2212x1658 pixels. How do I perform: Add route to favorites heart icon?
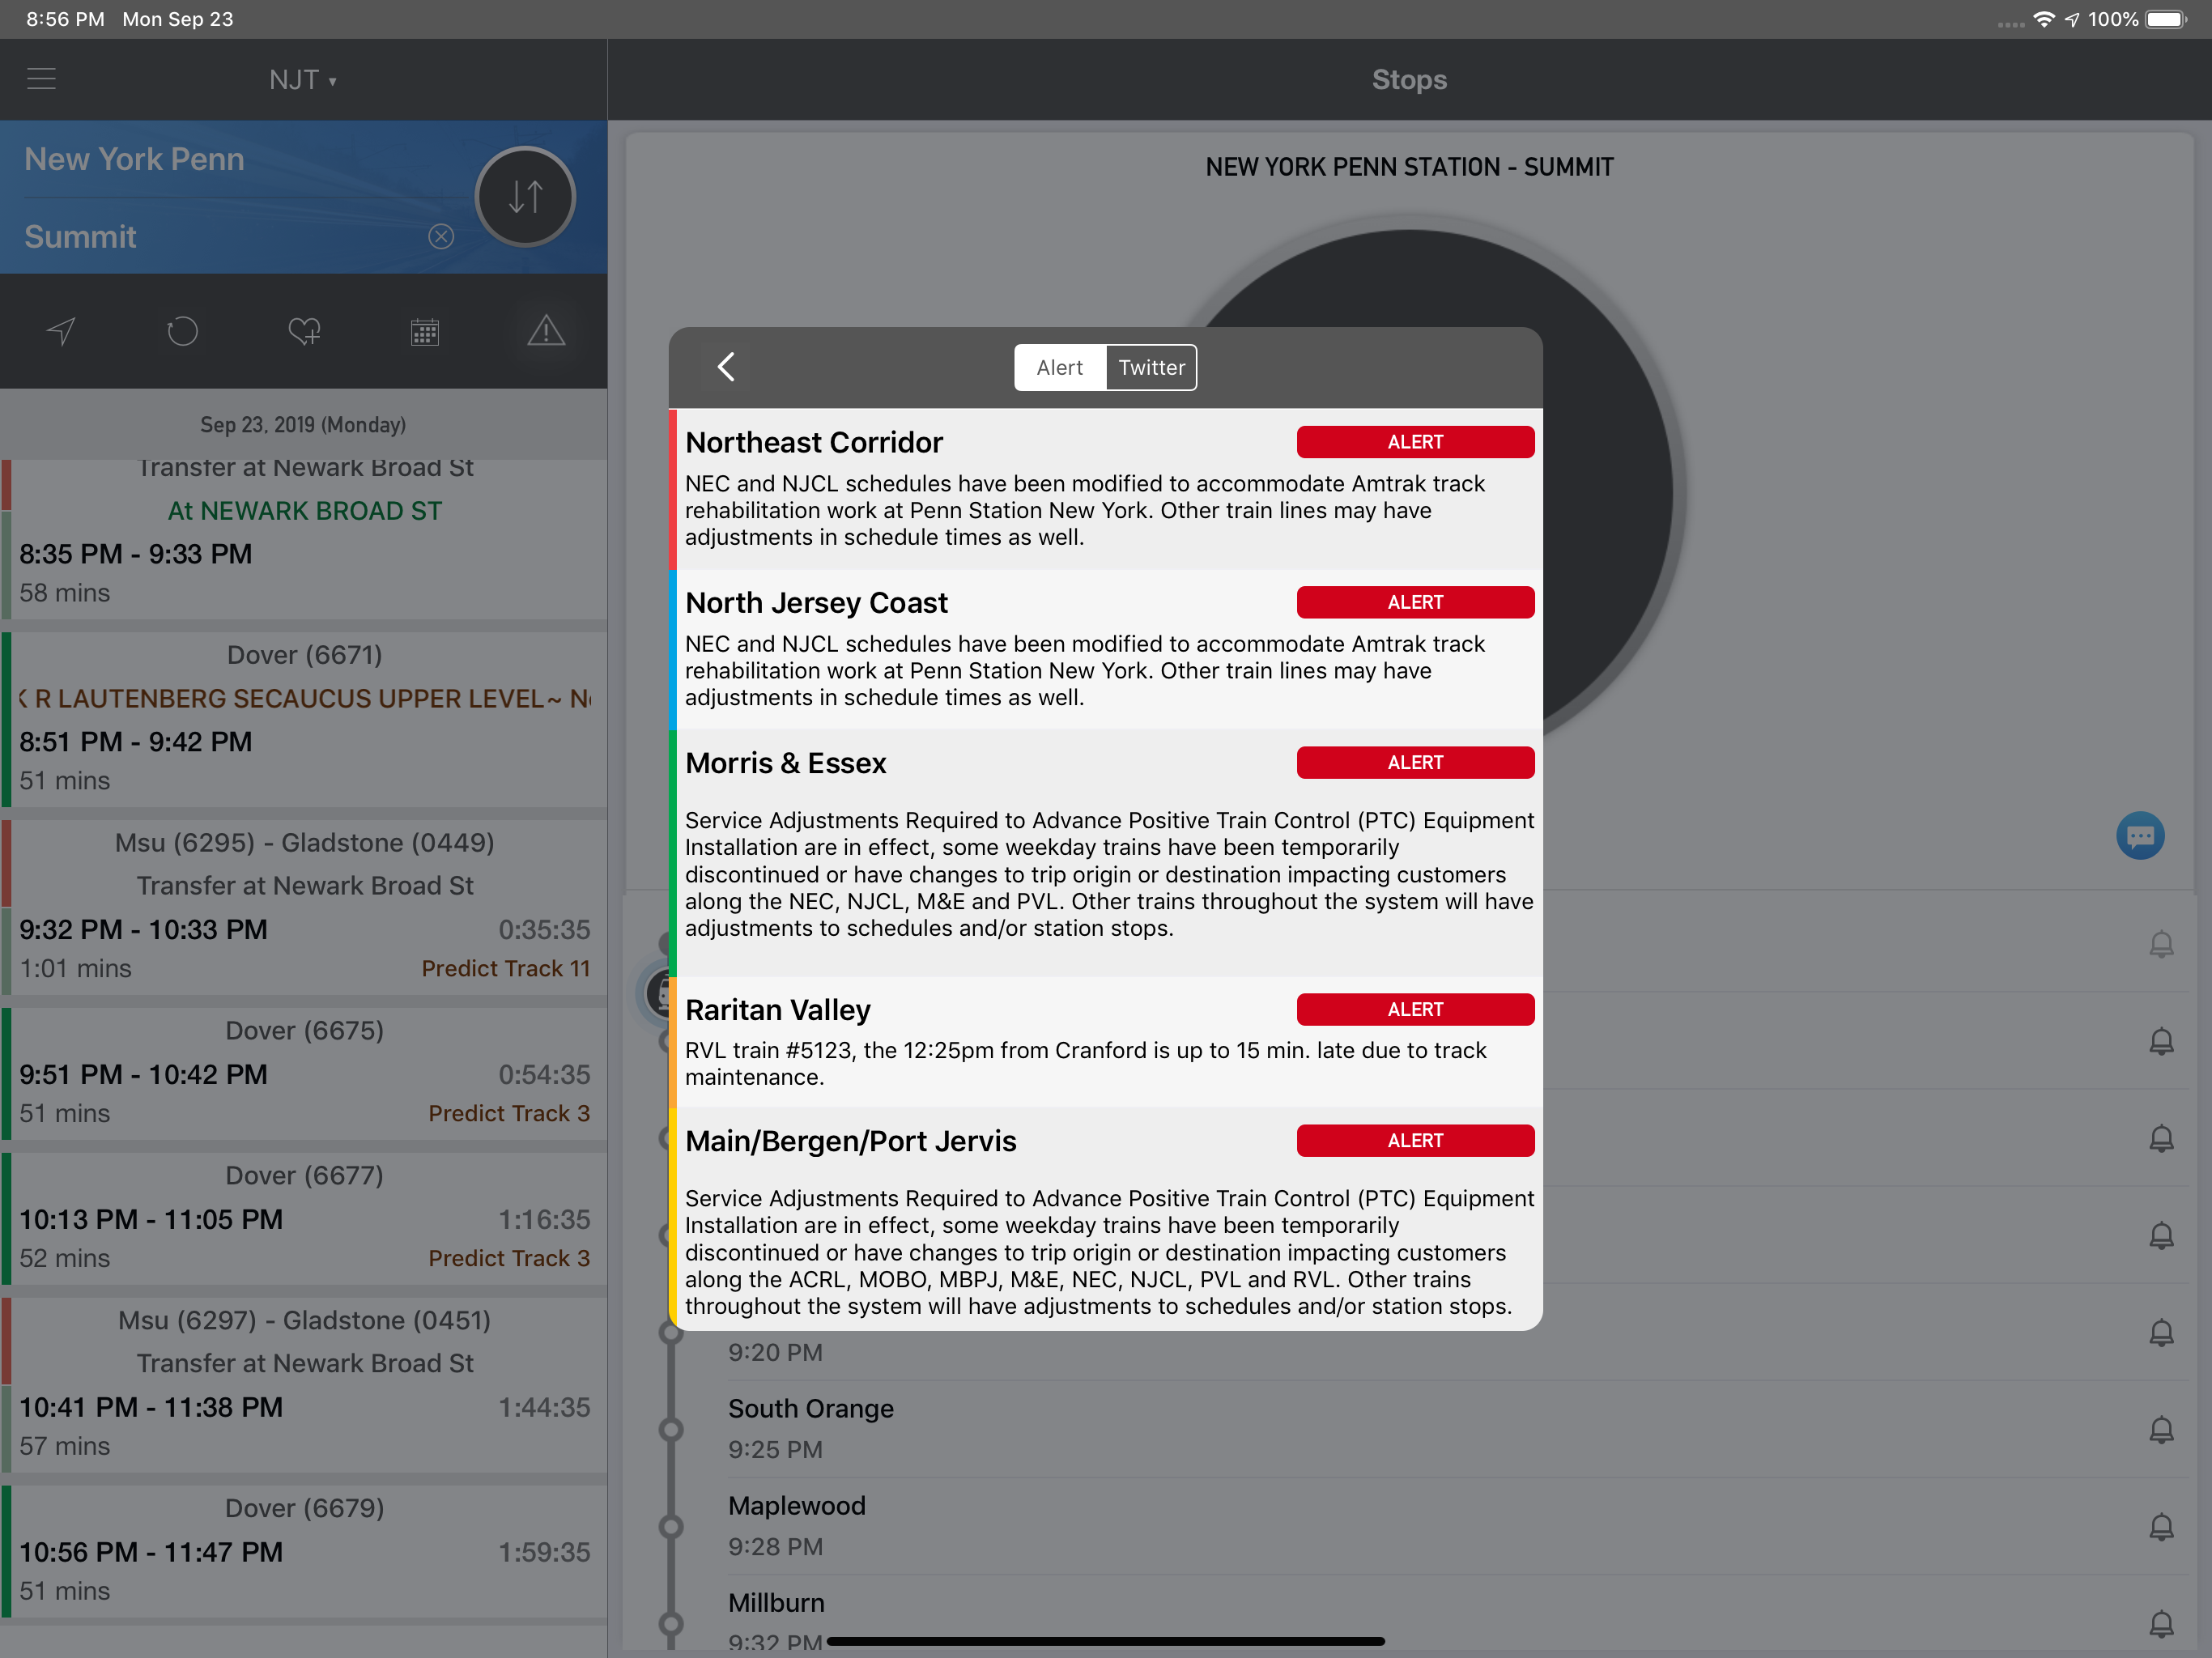(304, 331)
